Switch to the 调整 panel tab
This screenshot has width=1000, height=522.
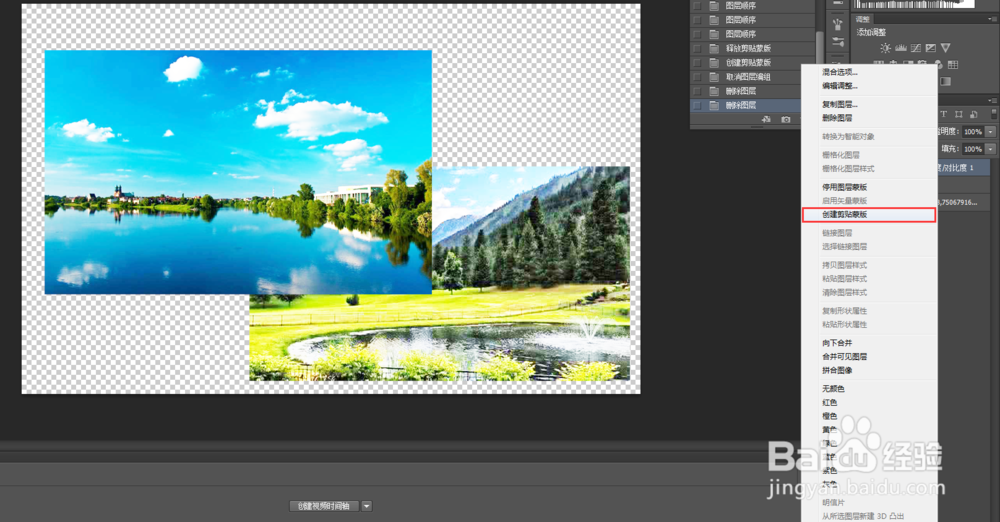863,19
